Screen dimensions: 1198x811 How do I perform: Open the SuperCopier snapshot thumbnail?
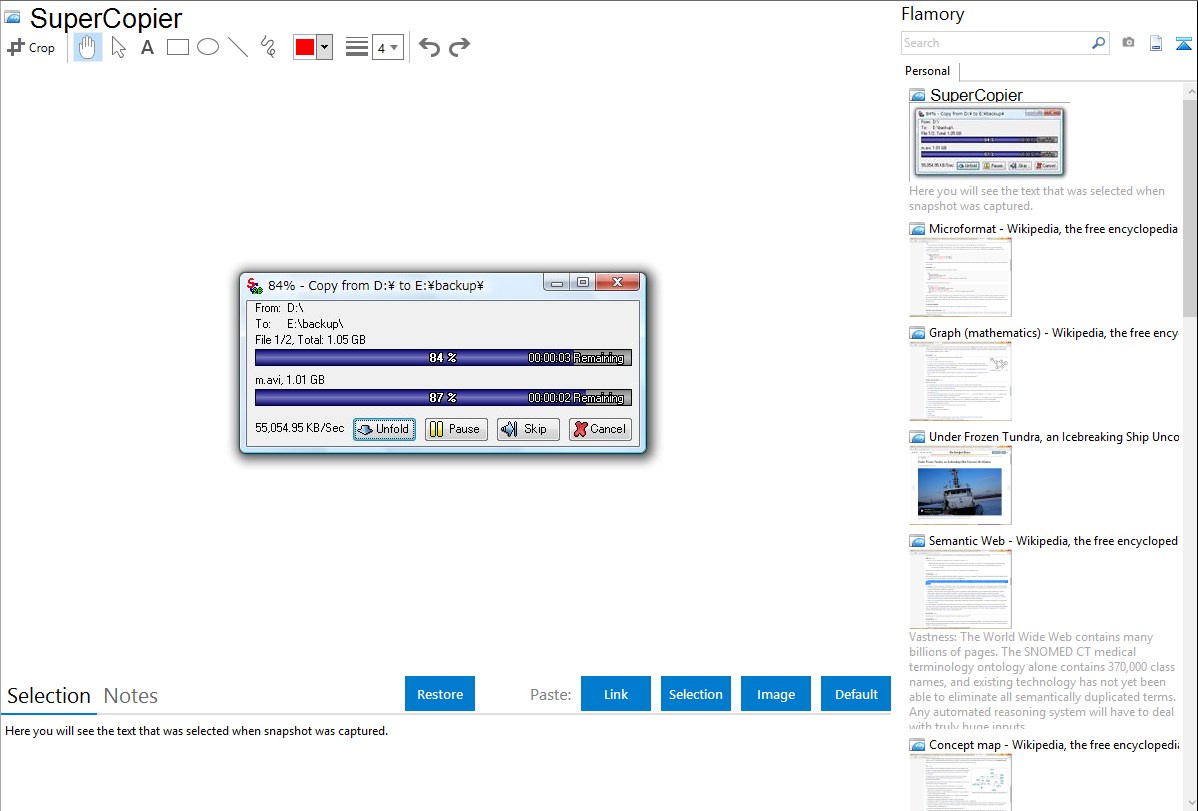(987, 141)
